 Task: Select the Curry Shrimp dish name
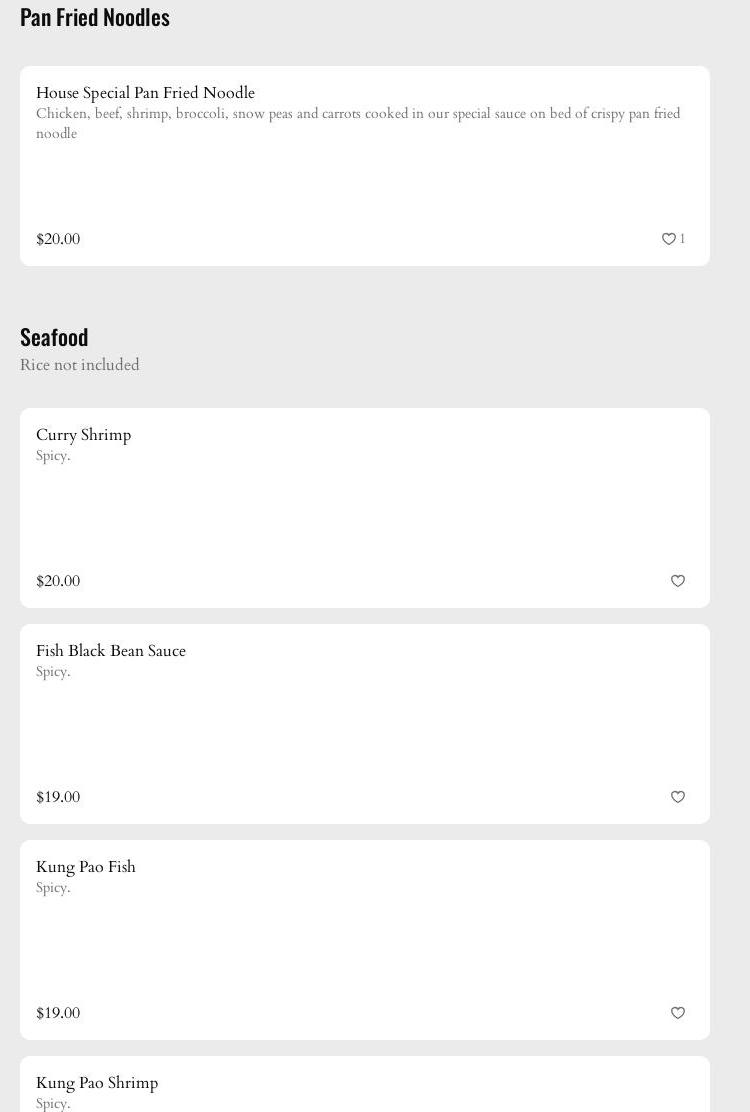[x=83, y=435]
